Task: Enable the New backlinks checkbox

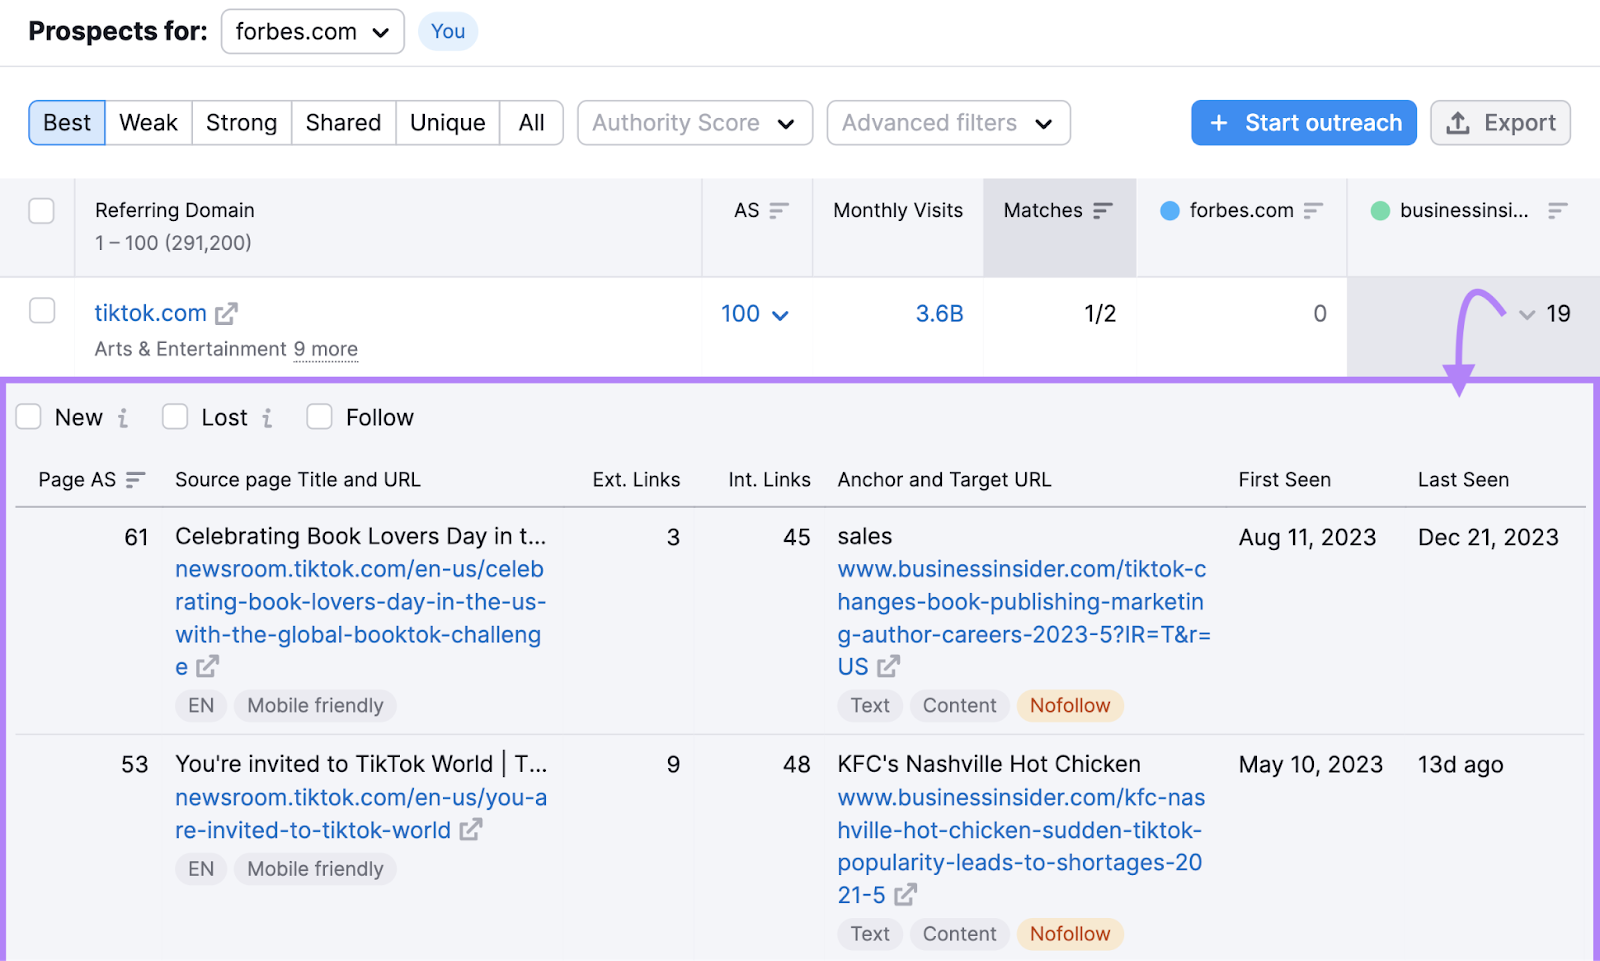Action: tap(28, 416)
